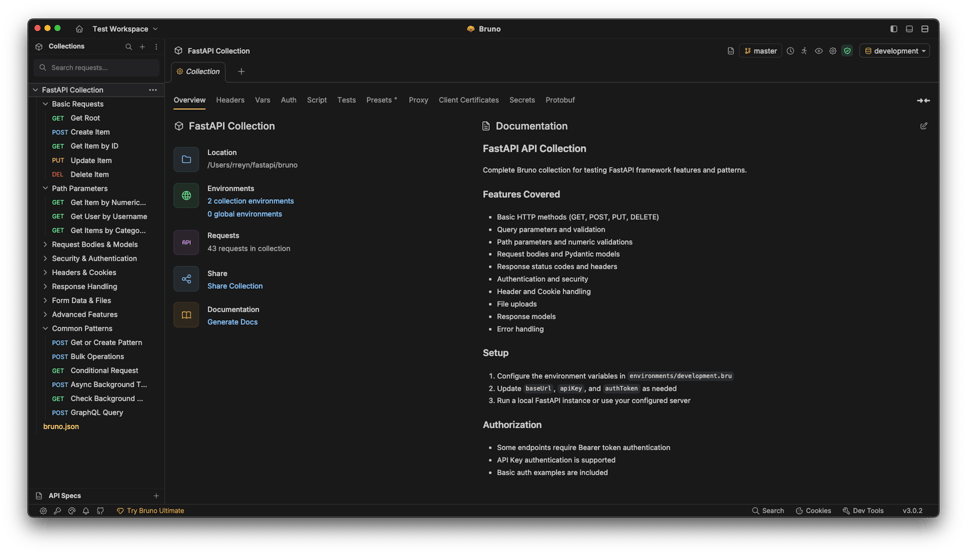Expand the Security & Authentication folder

click(45, 259)
